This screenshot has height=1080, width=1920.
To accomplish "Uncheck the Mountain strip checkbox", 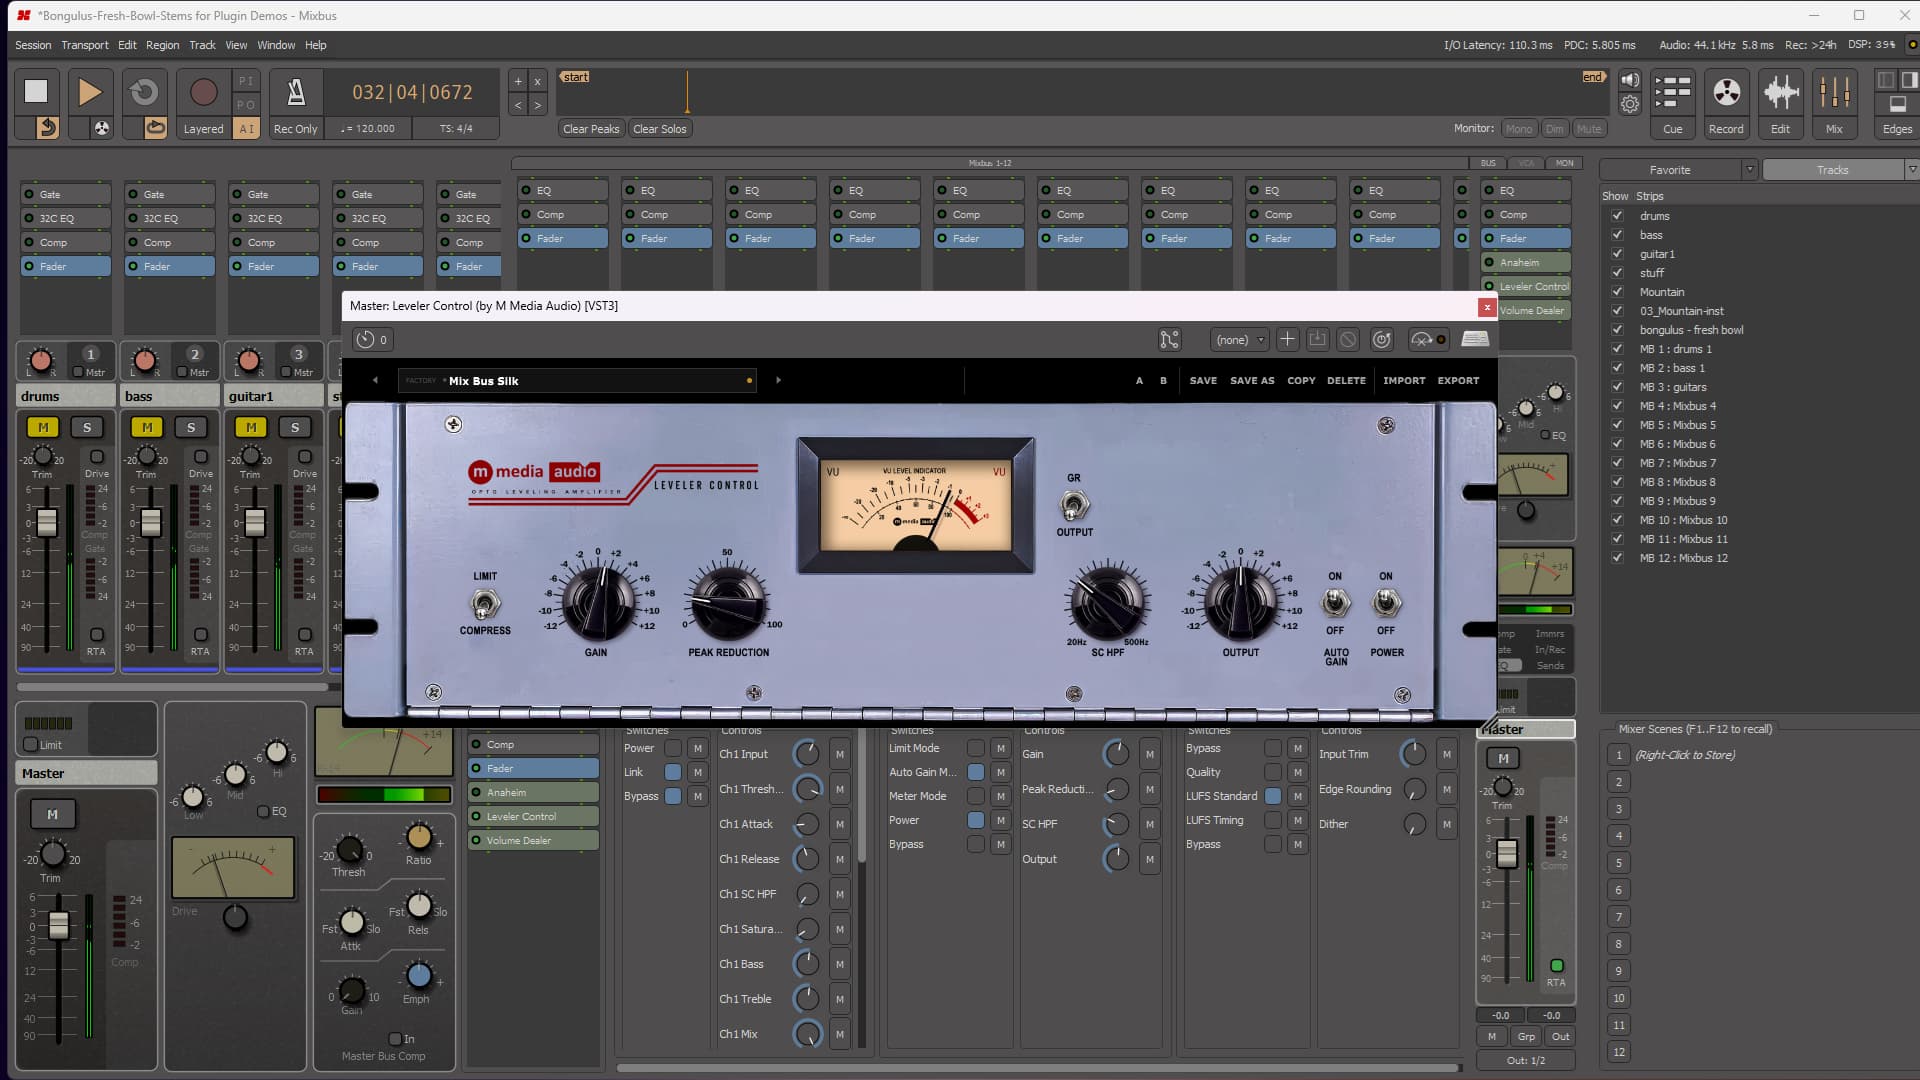I will [x=1617, y=292].
